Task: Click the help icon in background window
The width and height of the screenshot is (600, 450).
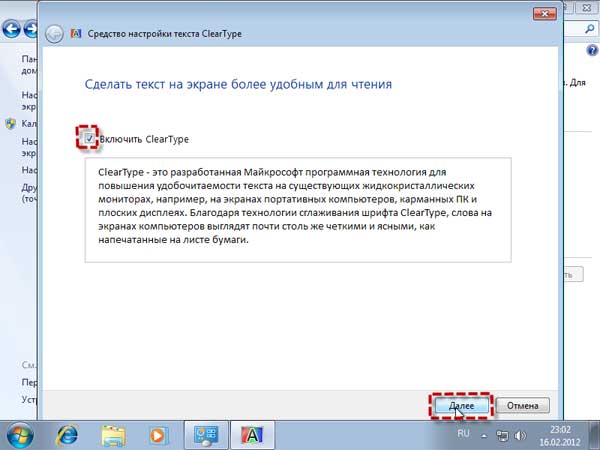Action: click(592, 50)
